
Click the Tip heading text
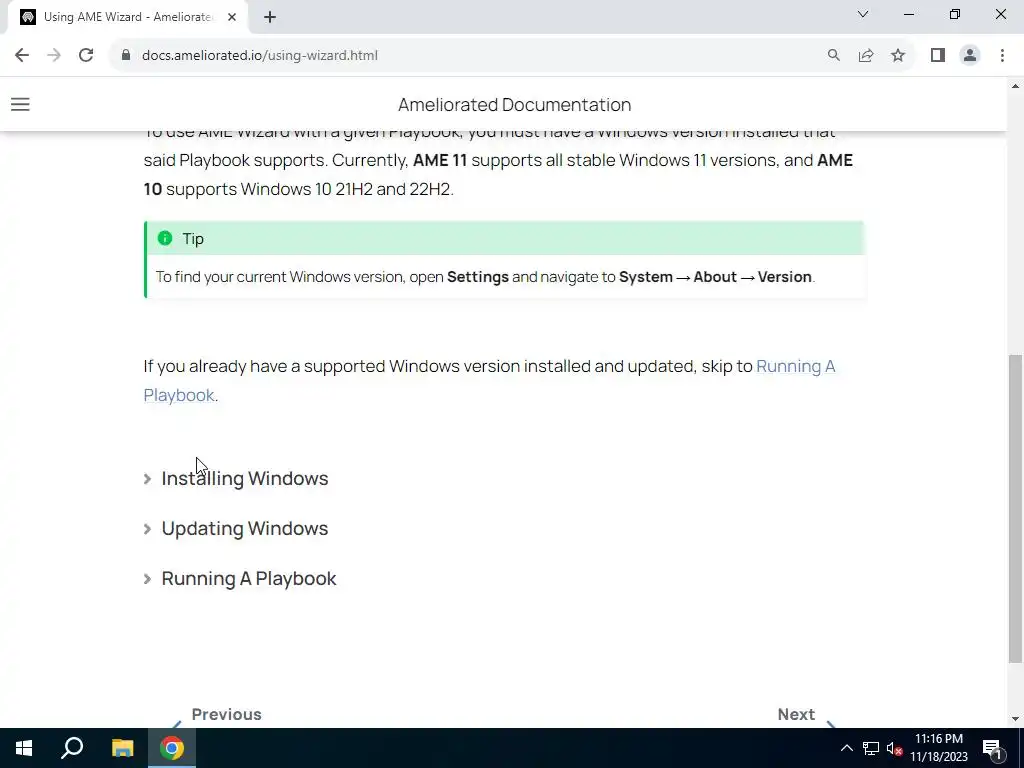tap(193, 239)
